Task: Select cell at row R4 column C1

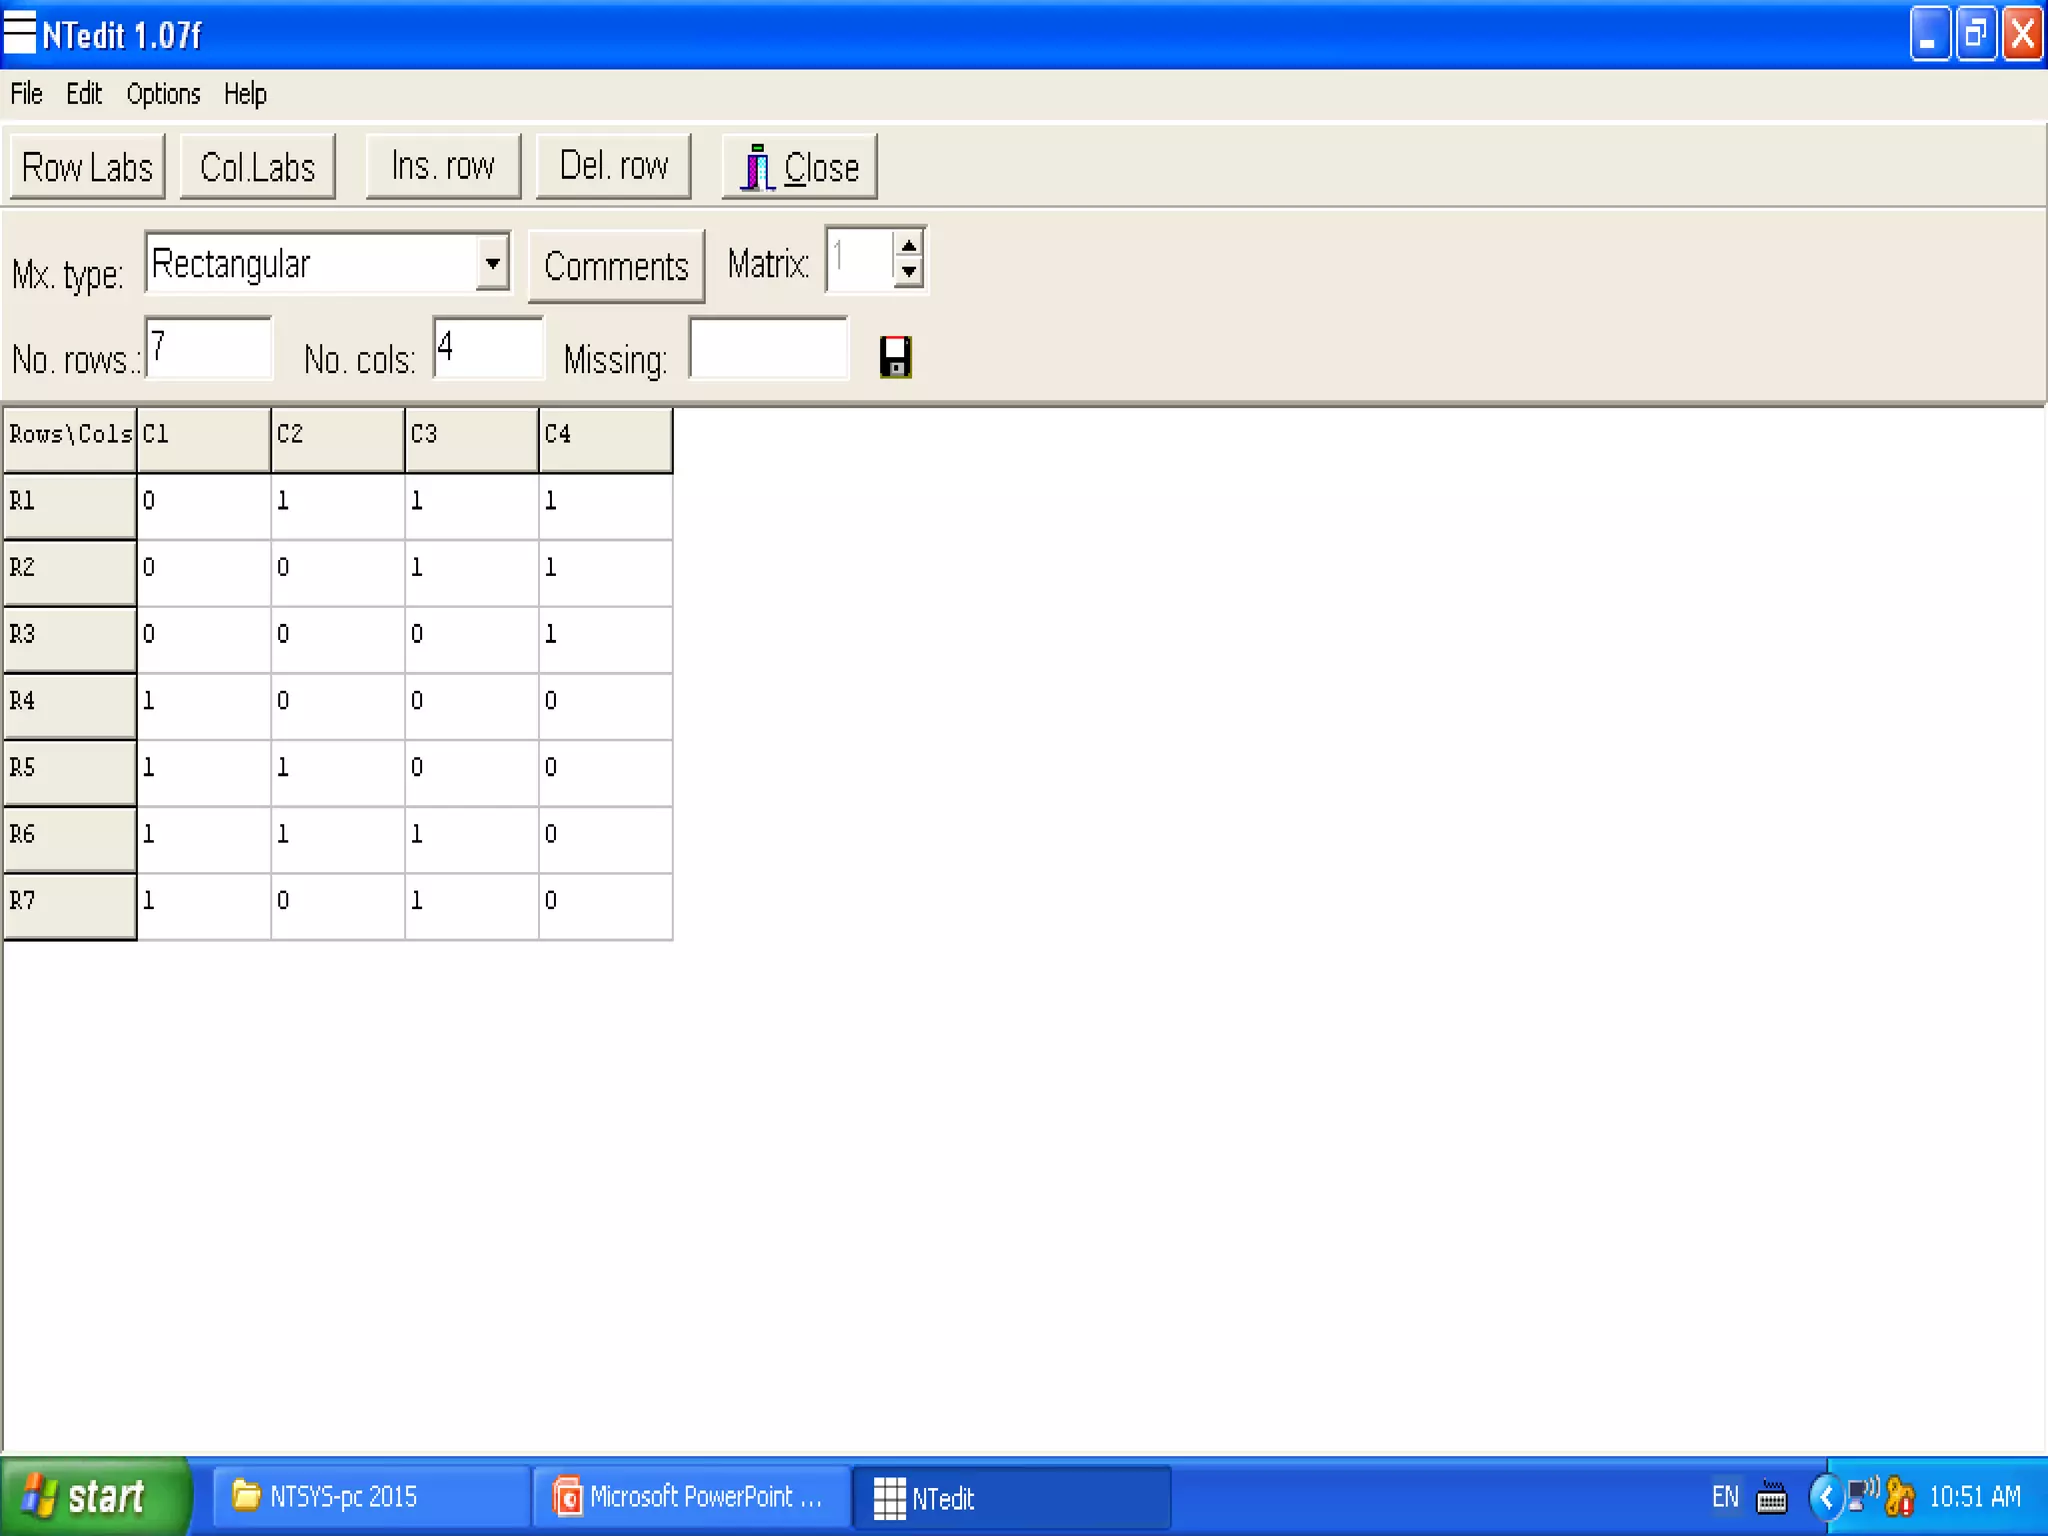Action: (203, 701)
